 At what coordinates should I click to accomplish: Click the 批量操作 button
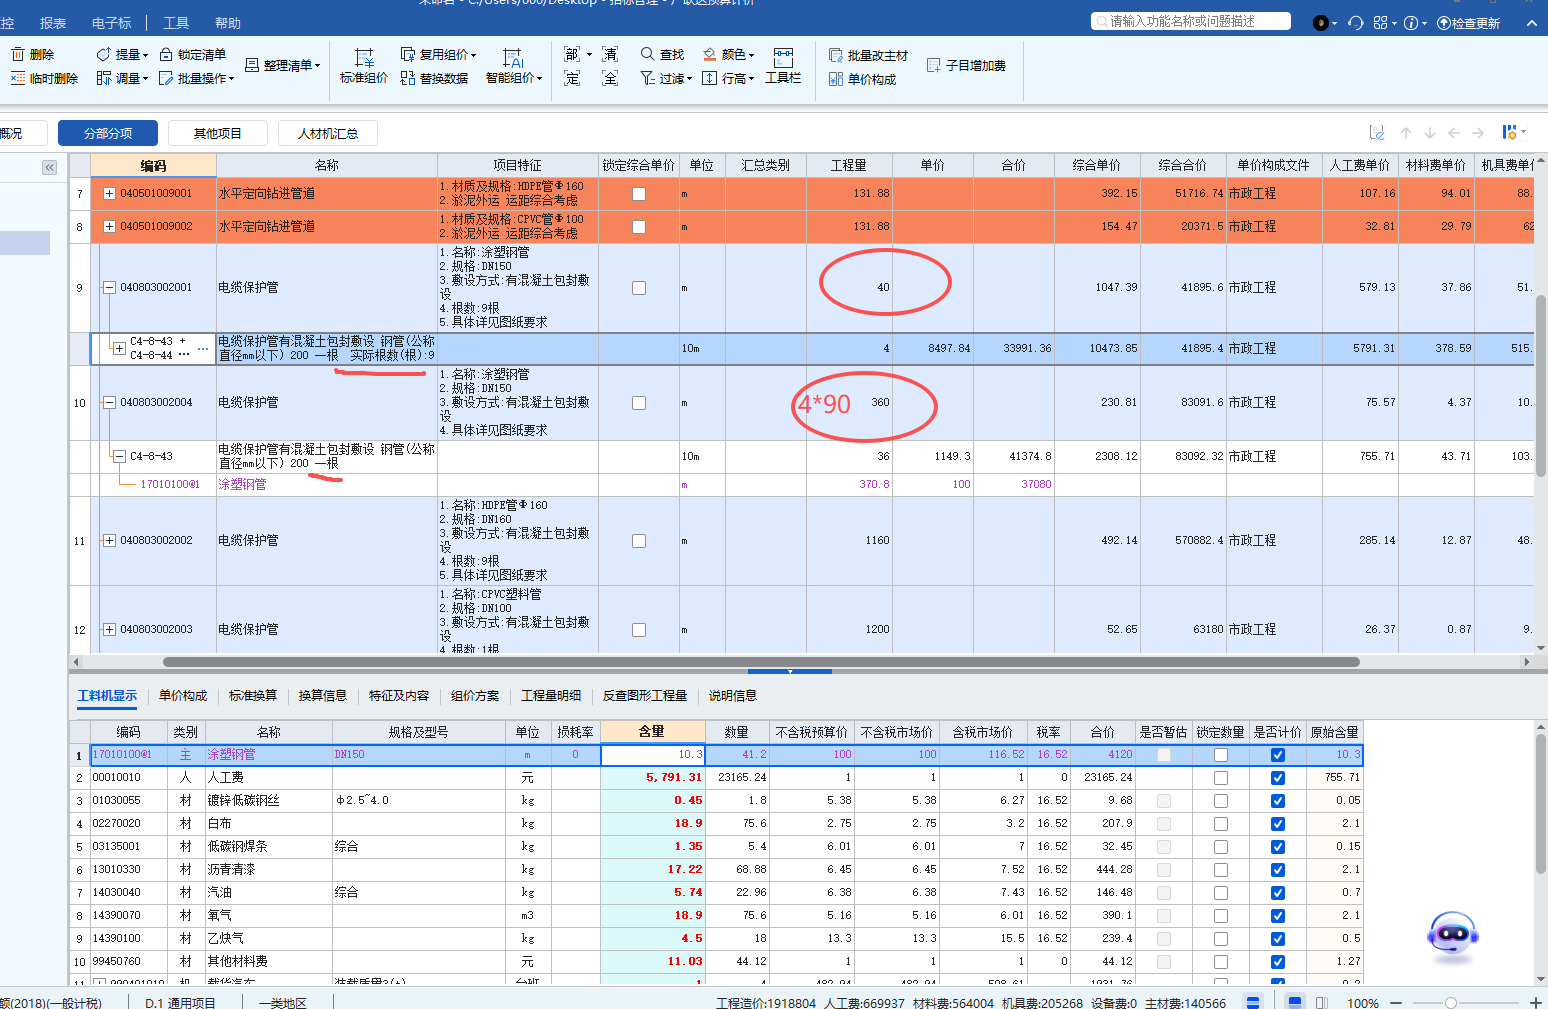tap(196, 78)
